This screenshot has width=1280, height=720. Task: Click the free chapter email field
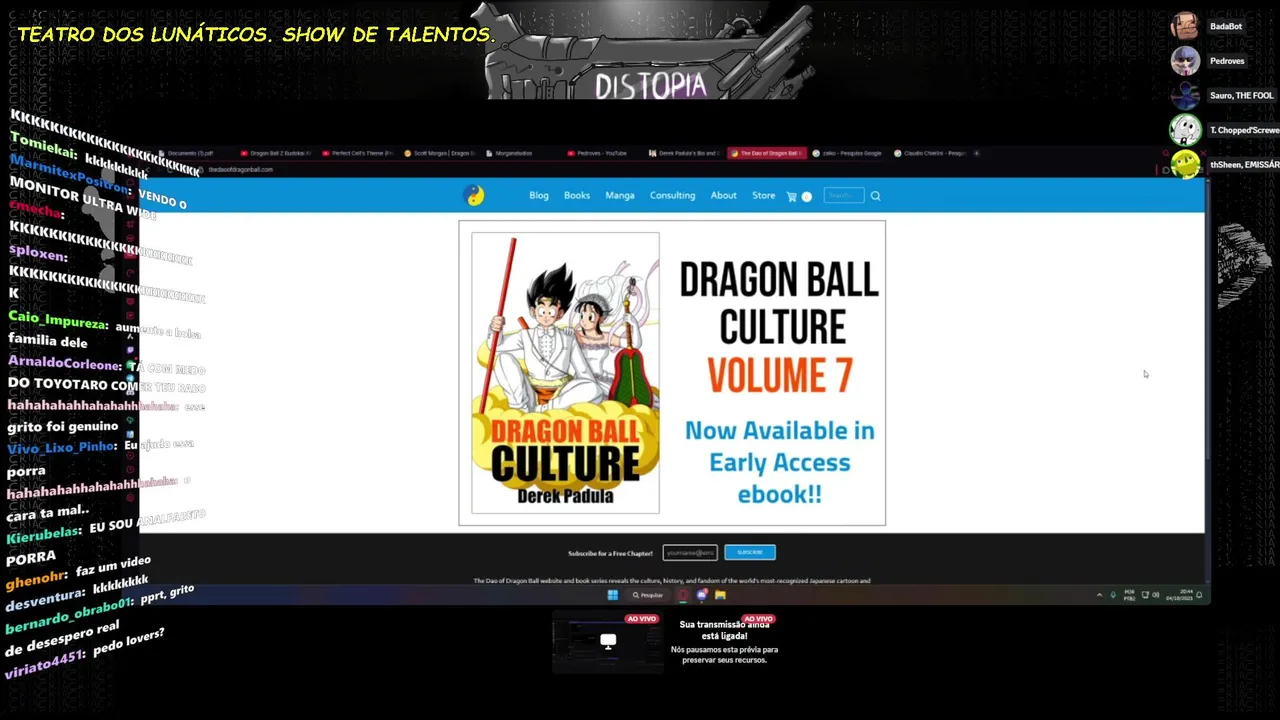pyautogui.click(x=690, y=552)
